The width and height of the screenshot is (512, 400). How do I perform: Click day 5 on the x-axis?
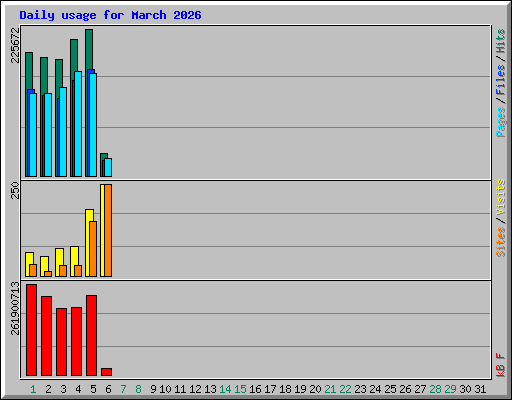click(93, 389)
